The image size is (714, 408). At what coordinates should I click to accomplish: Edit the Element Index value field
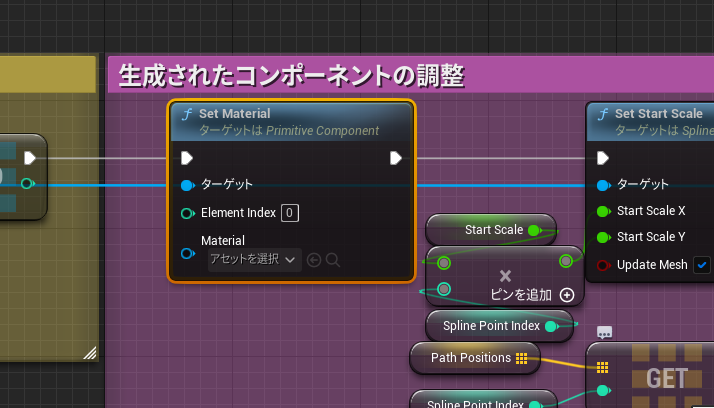coord(290,213)
